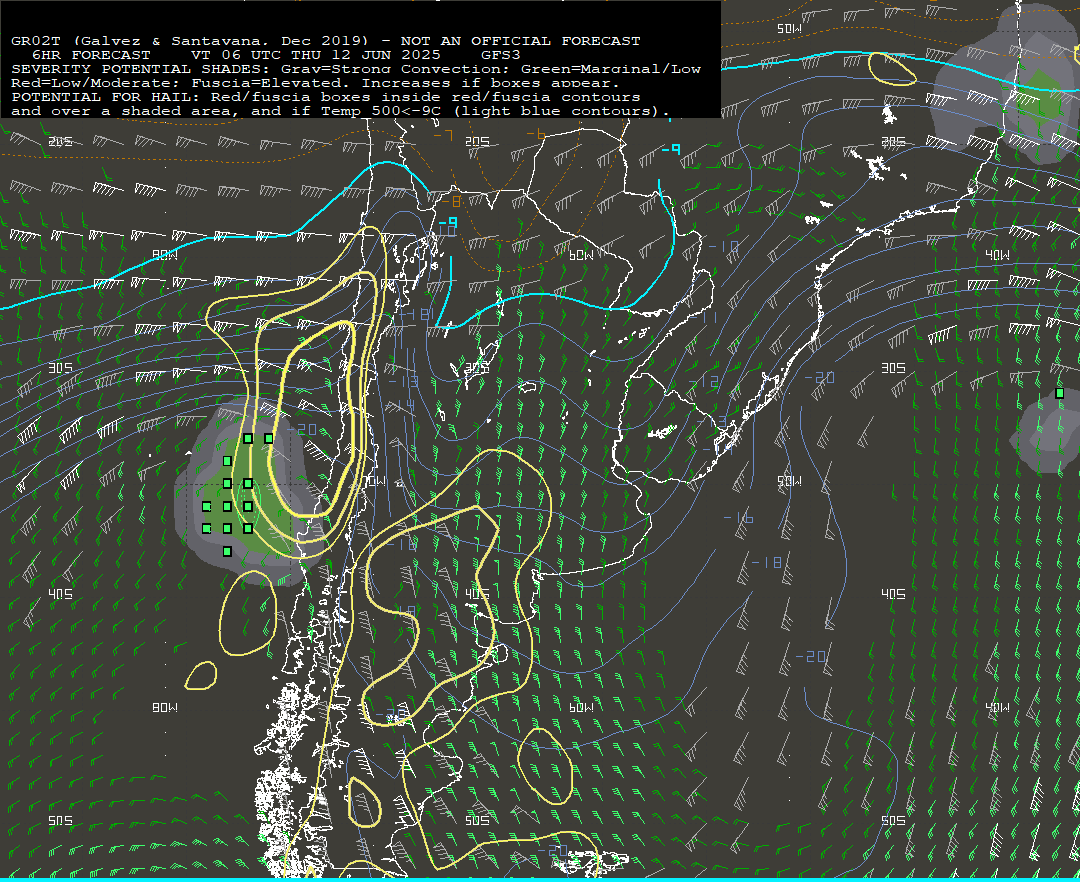Viewport: 1080px width, 882px height.
Task: Click the 'NOT AN OFFICIAL FORECAST' disclaimer text
Action: pyautogui.click(x=520, y=41)
